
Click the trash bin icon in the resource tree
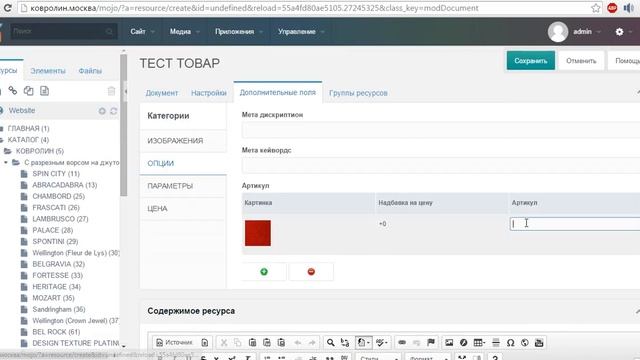(x=111, y=91)
